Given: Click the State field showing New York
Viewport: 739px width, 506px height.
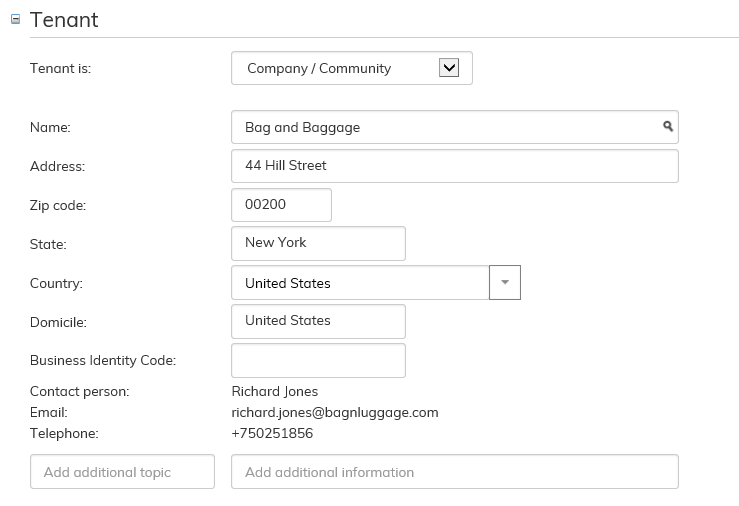Looking at the screenshot, I should point(318,243).
